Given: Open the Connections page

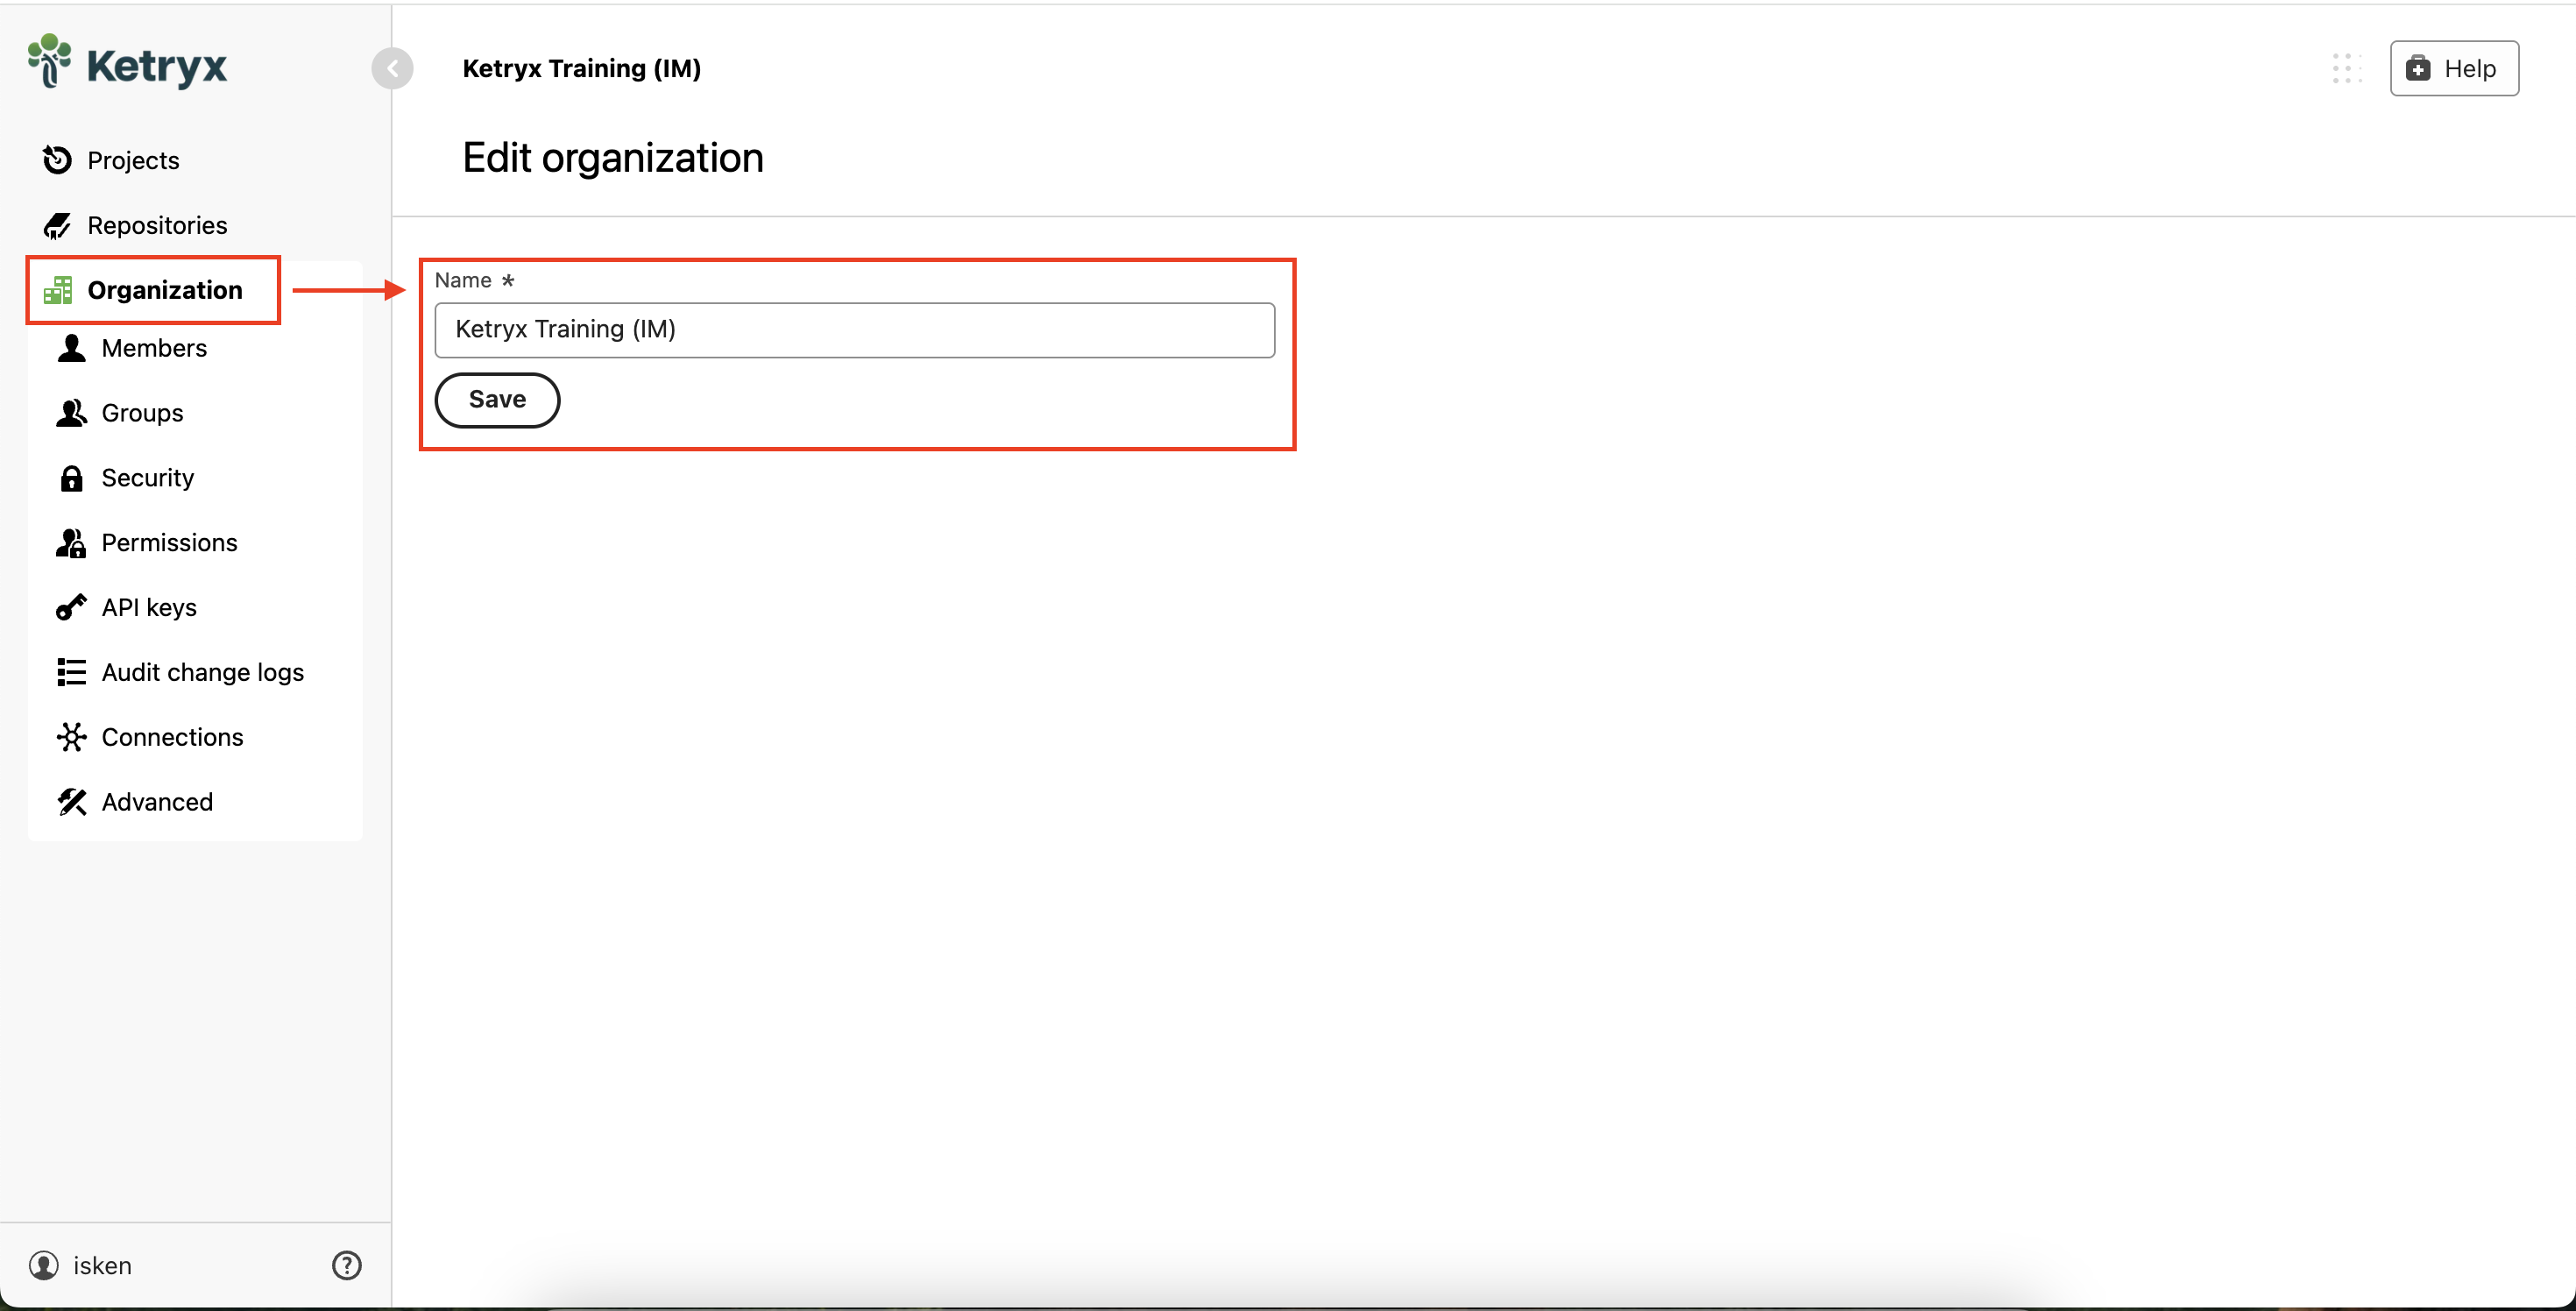Looking at the screenshot, I should (x=172, y=737).
